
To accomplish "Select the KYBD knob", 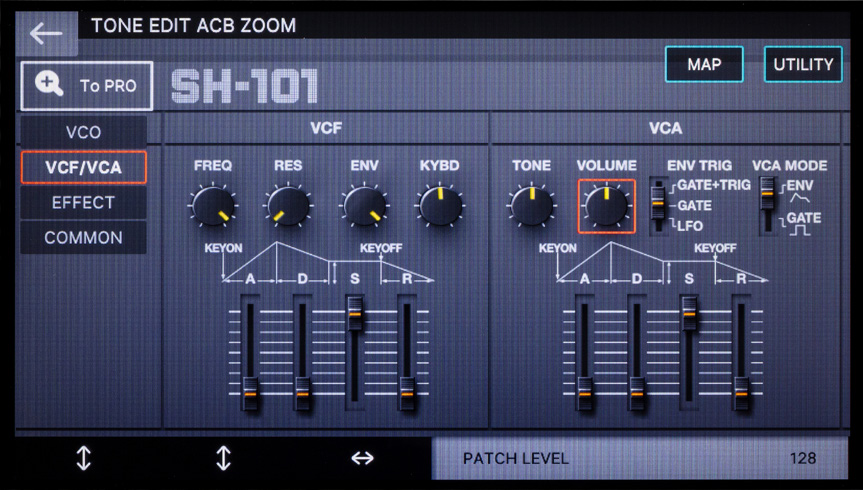I will (440, 206).
